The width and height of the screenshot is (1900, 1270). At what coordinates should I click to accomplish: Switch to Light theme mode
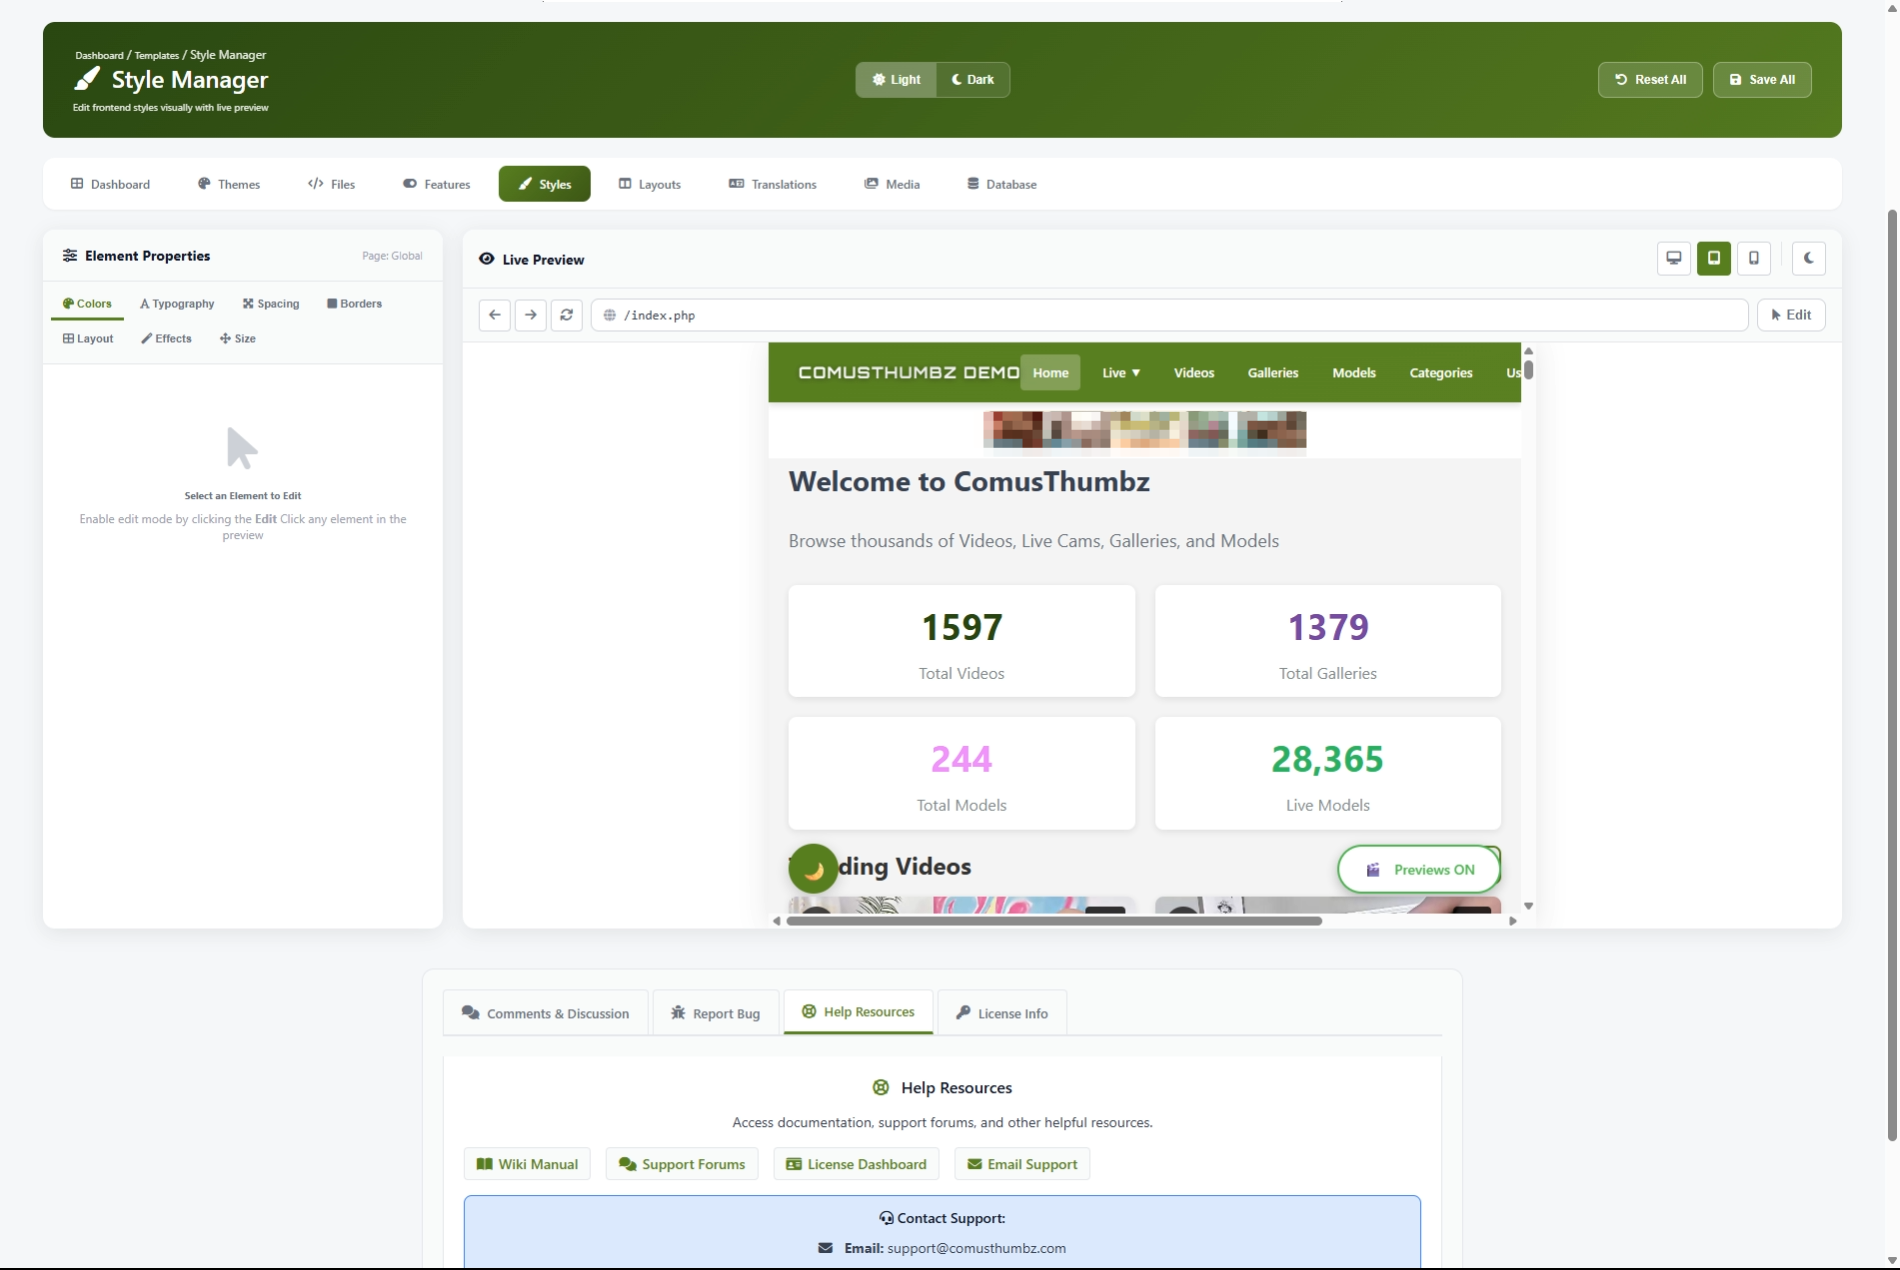pyautogui.click(x=896, y=80)
